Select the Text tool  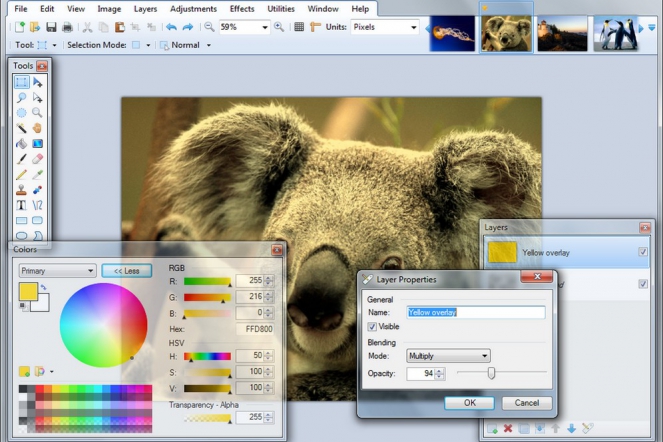(x=22, y=205)
